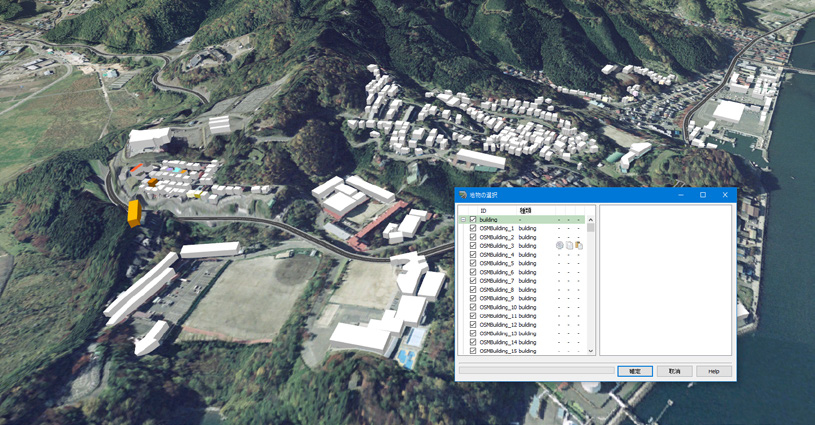Toggle the OSMBuilding_7 checkbox
The height and width of the screenshot is (425, 815).
tap(472, 281)
